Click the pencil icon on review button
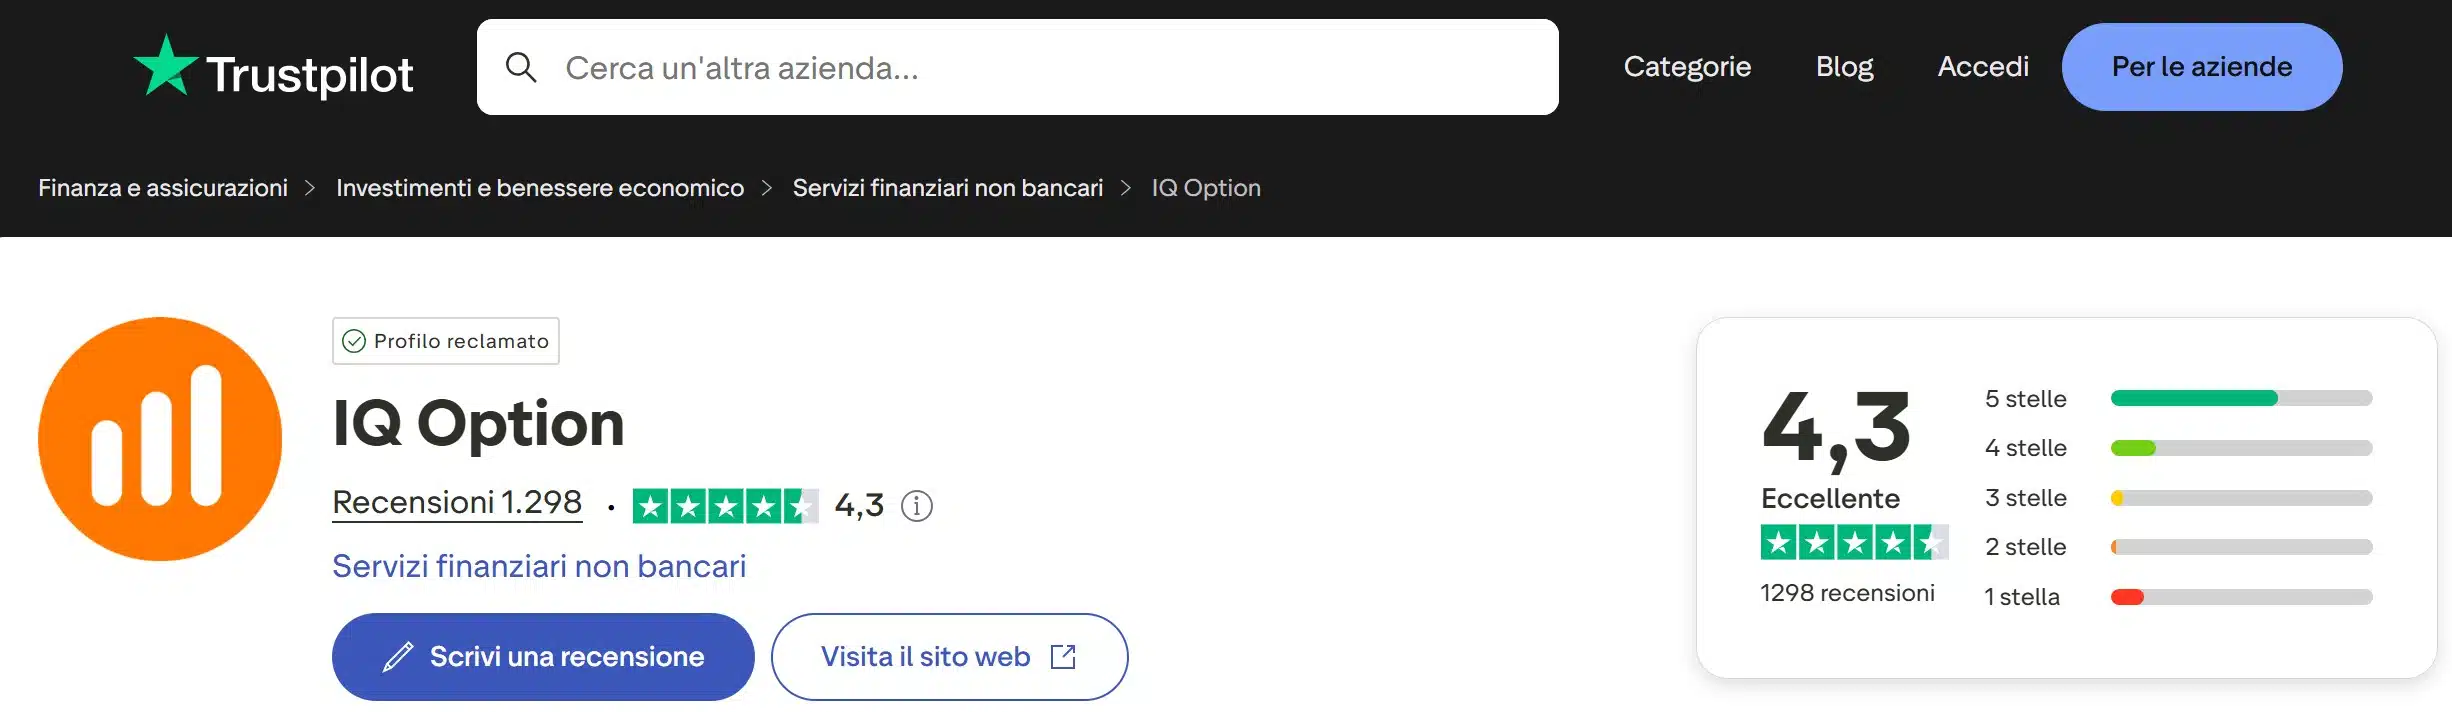Screen dimensions: 2452x712 click(x=398, y=657)
